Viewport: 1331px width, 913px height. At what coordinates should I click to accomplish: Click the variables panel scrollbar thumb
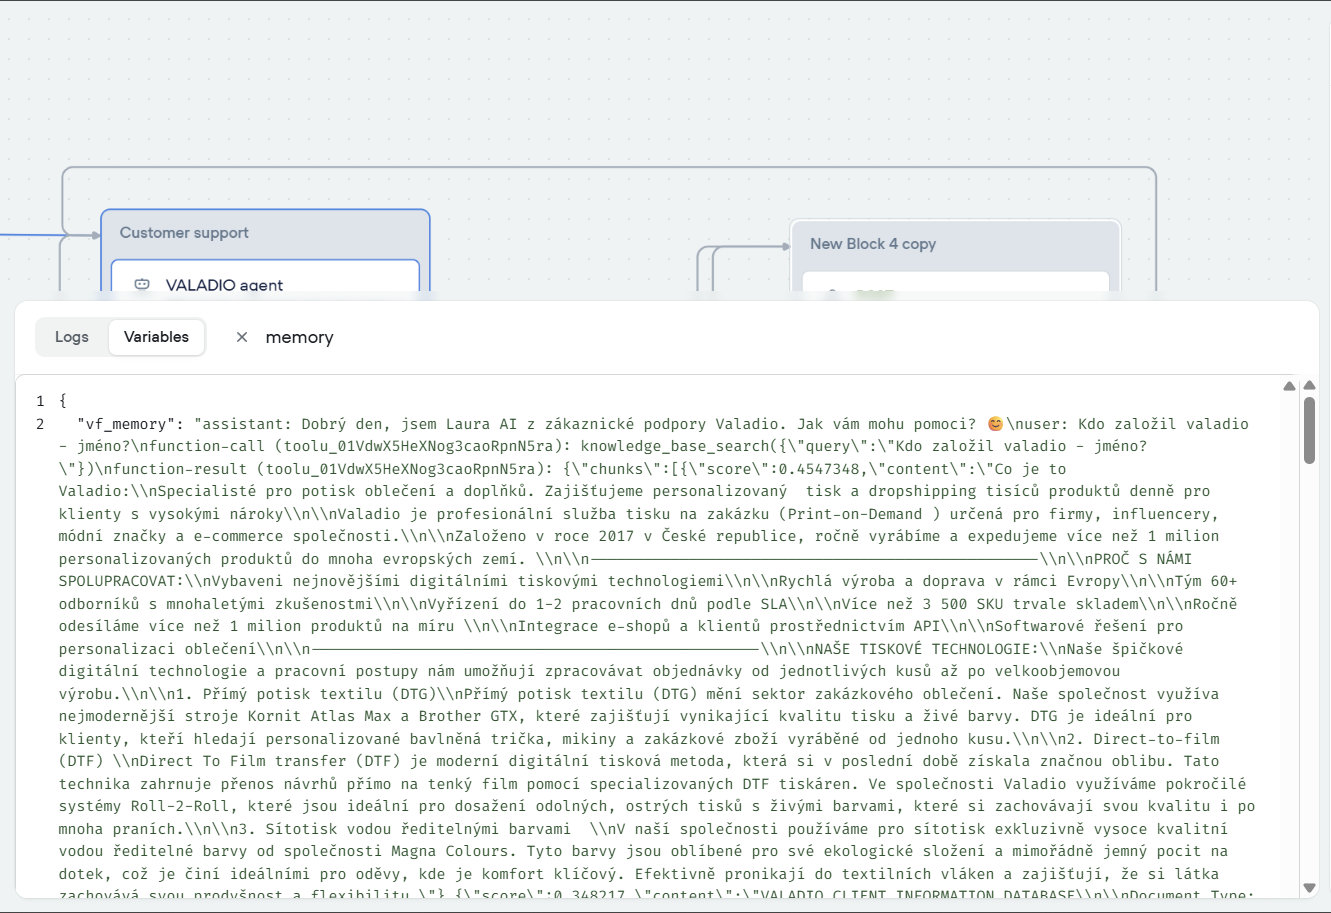[1309, 430]
